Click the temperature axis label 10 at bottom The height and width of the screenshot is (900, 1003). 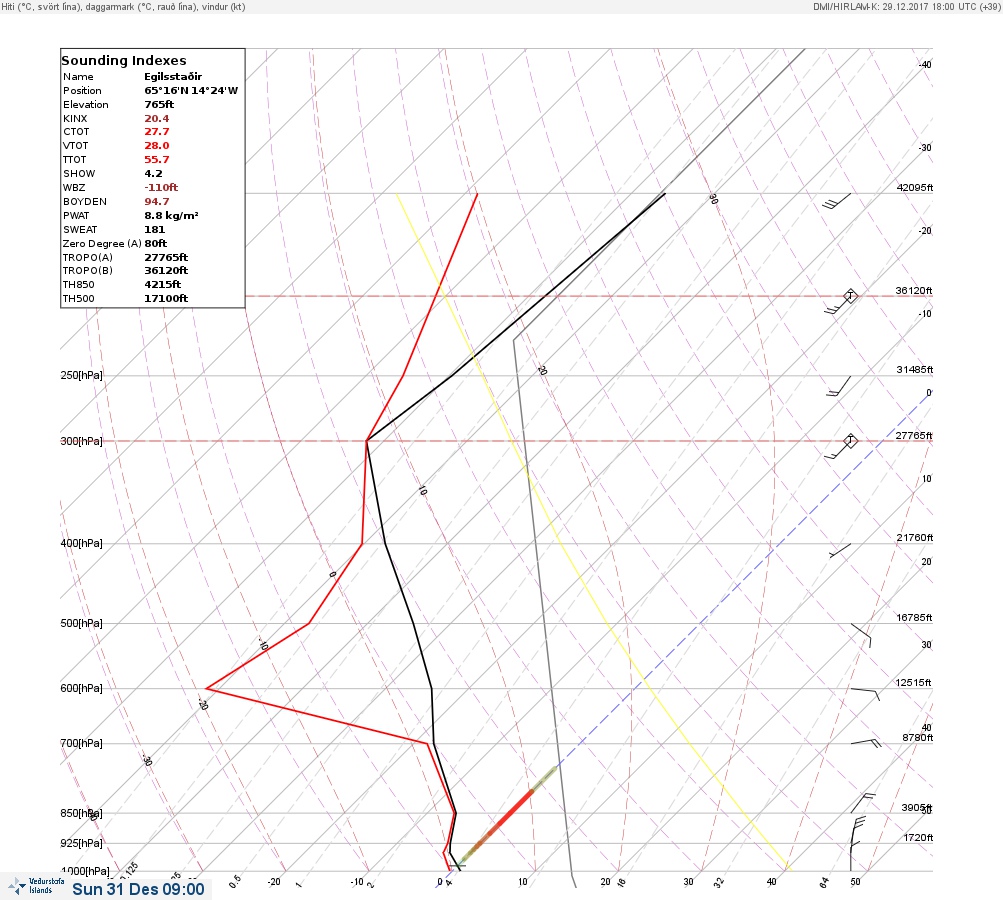pyautogui.click(x=523, y=881)
